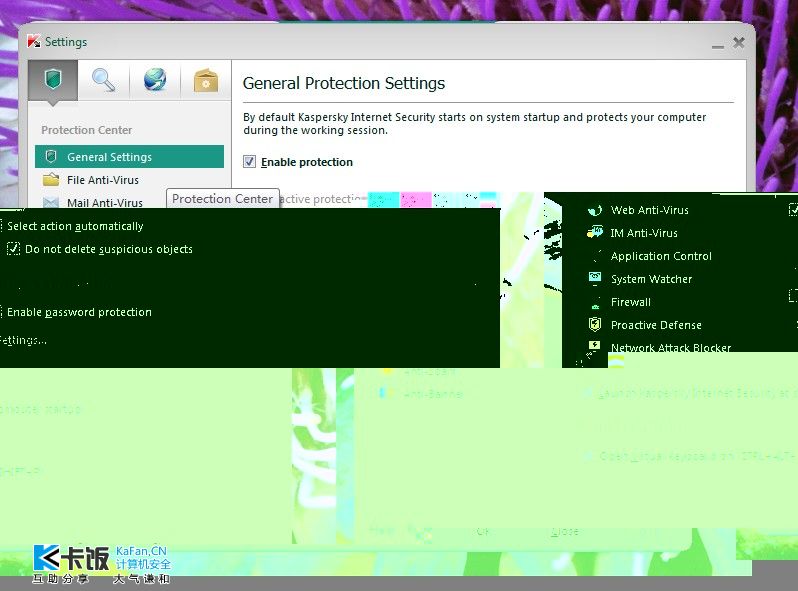The width and height of the screenshot is (798, 591).
Task: Select Application Control in the list
Action: [661, 256]
